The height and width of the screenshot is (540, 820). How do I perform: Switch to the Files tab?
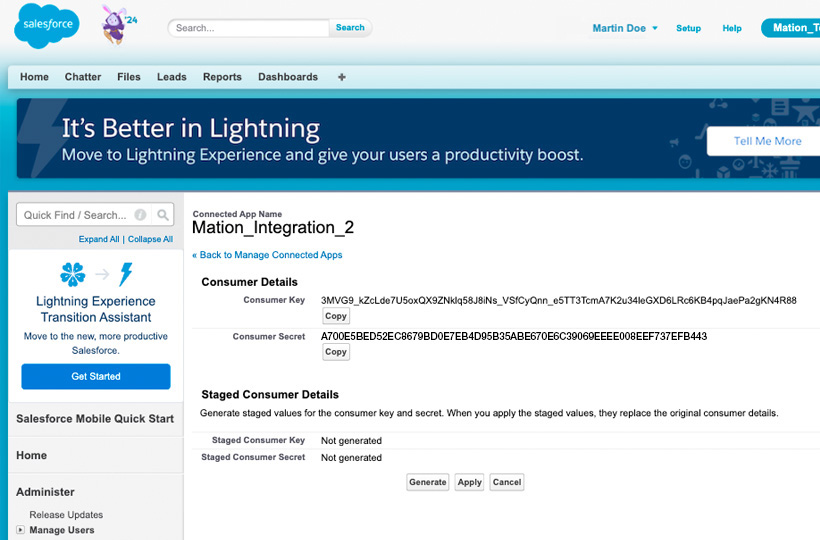(129, 77)
